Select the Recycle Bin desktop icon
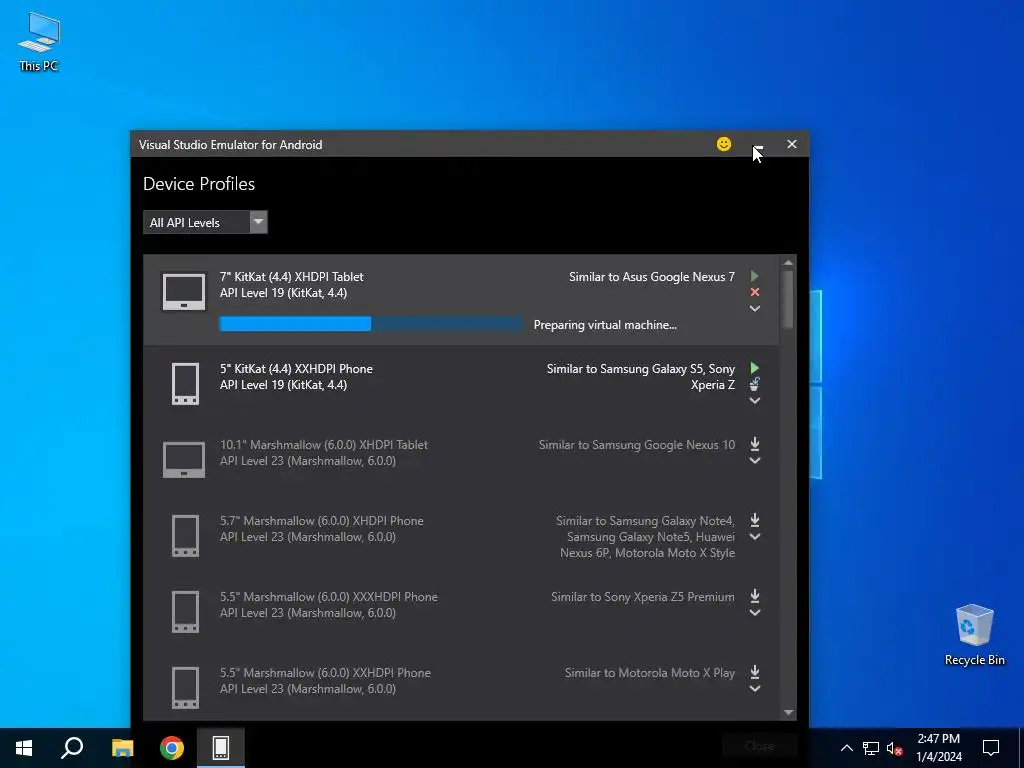The width and height of the screenshot is (1024, 768). 974,635
